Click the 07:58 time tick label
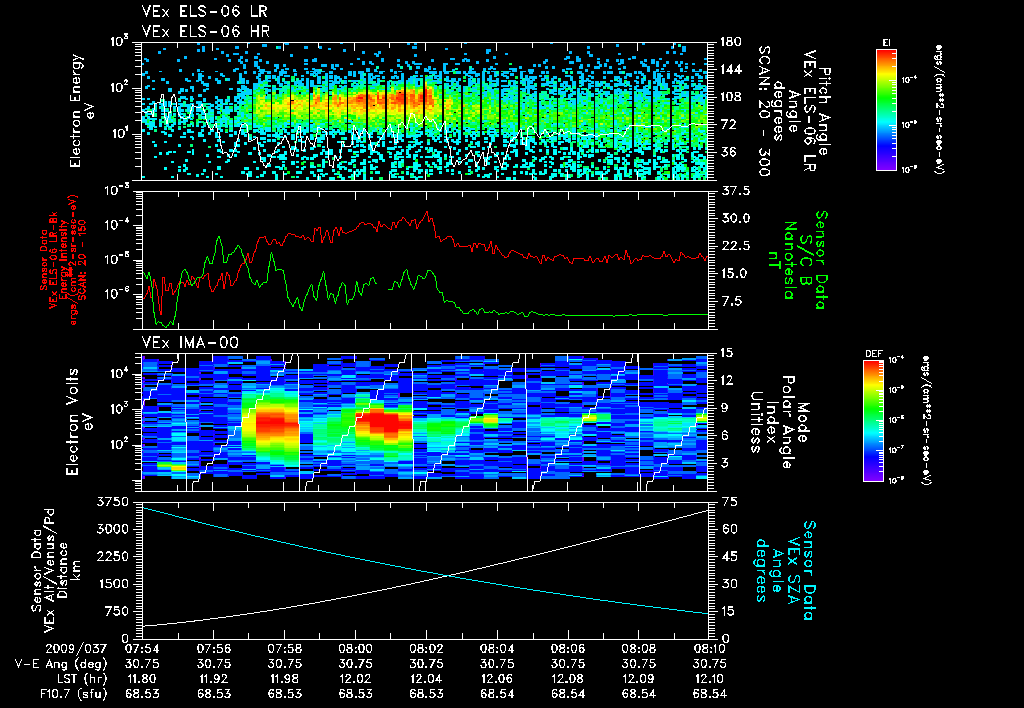The image size is (1024, 708). click(285, 649)
